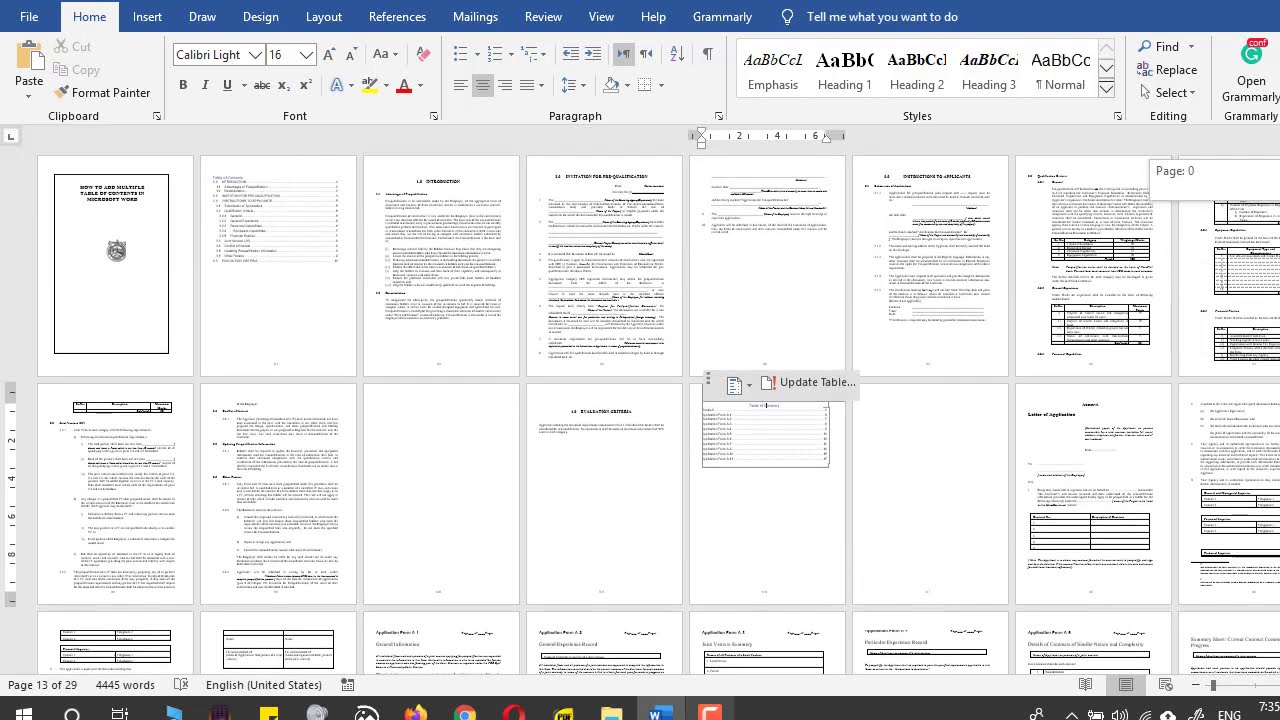This screenshot has height=720, width=1280.
Task: Toggle italic formatting
Action: 205,85
